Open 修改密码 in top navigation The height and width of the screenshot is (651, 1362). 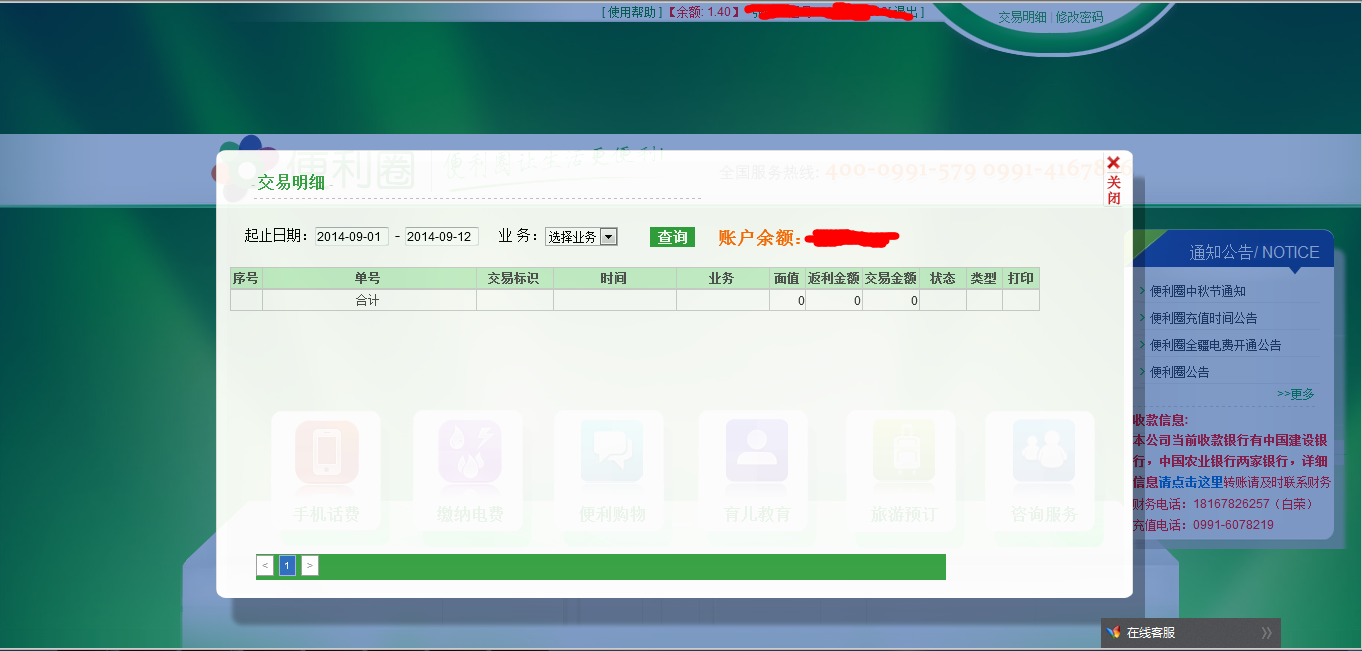[1080, 17]
